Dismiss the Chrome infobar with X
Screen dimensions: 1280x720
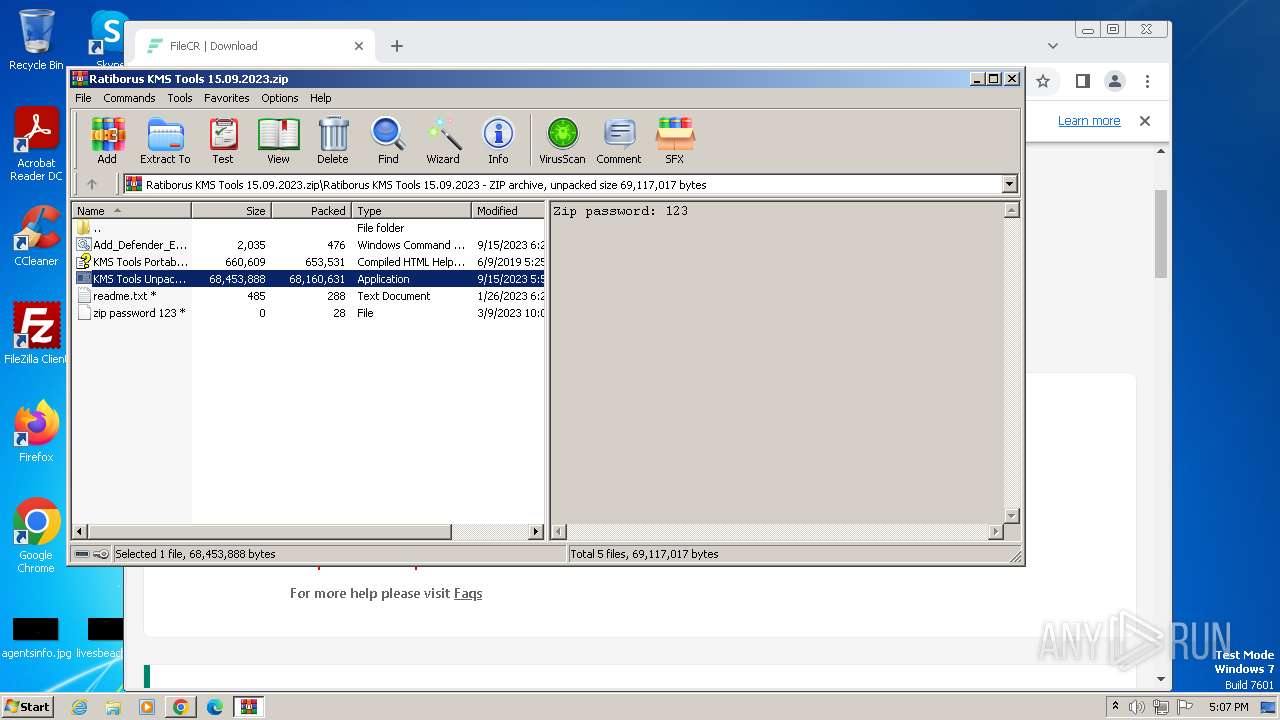coord(1145,121)
